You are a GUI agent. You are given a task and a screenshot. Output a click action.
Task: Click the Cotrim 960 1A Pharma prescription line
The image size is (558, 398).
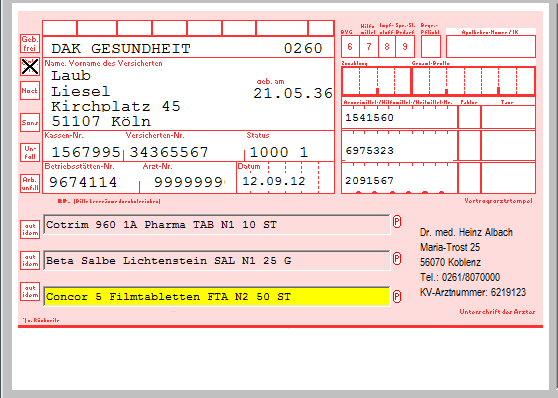coord(217,225)
